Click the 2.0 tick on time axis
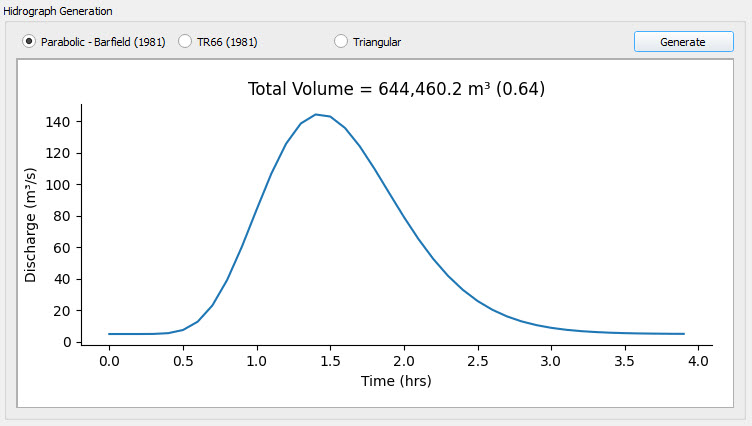 click(404, 360)
